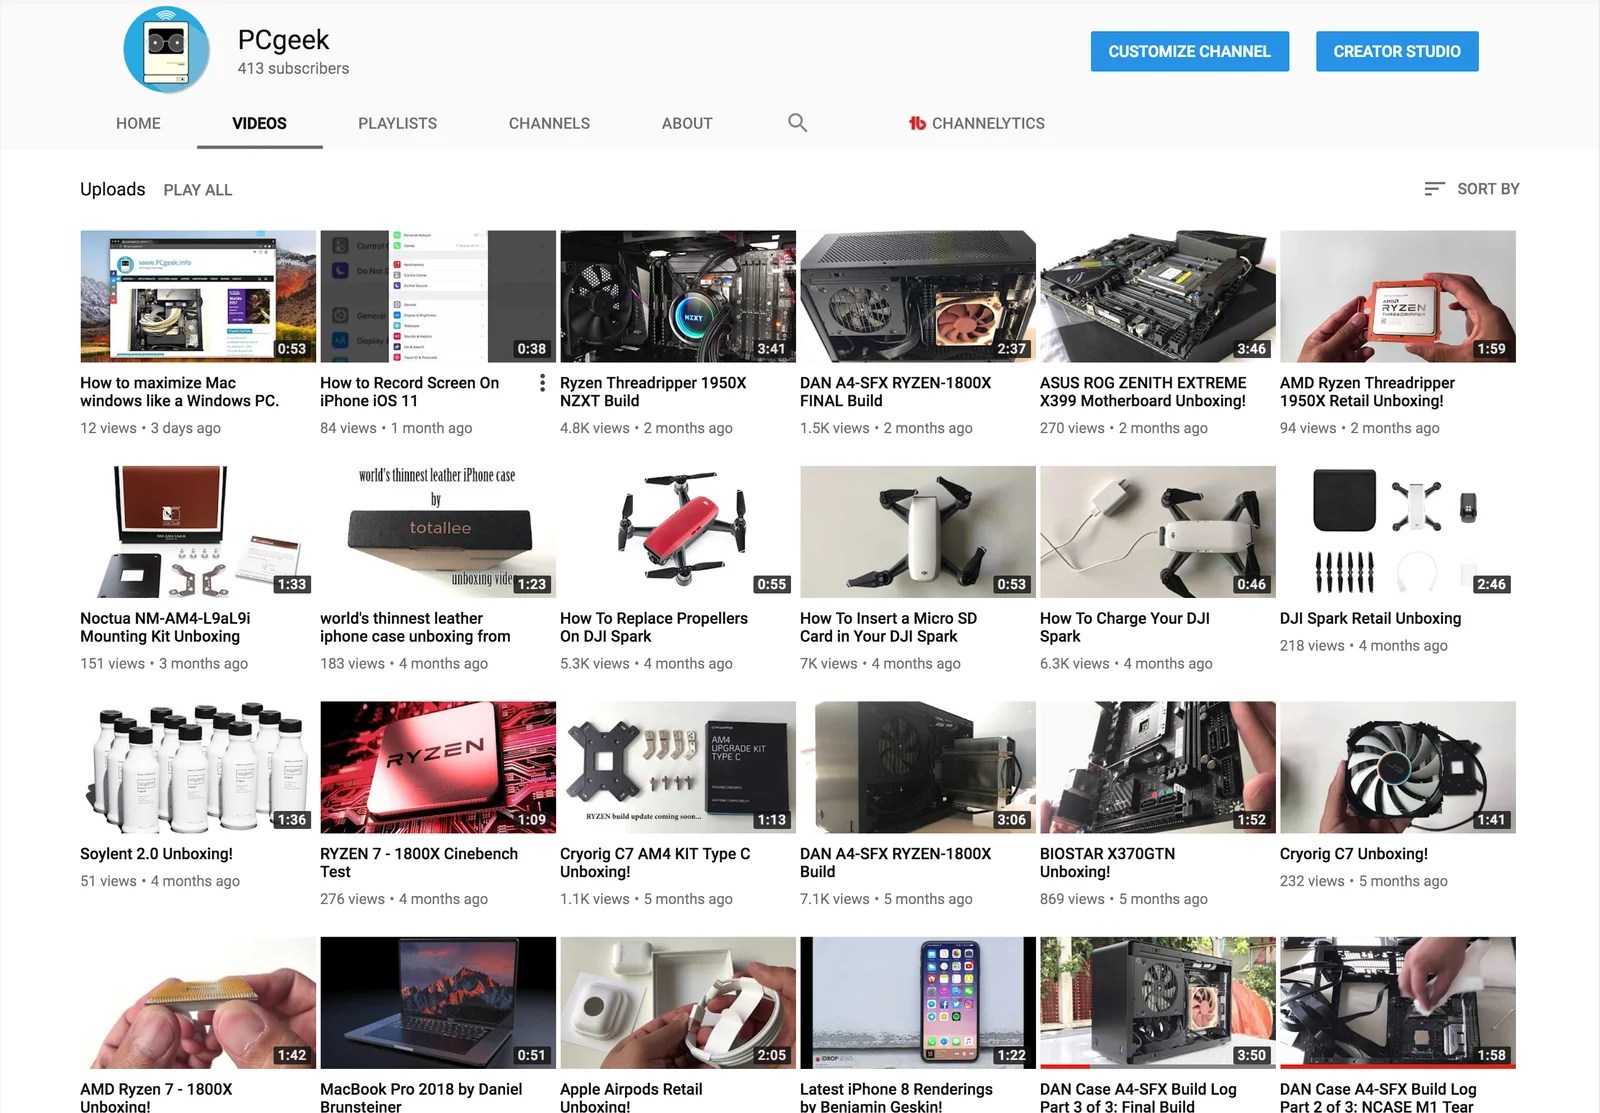Switch to the Home tab
Image resolution: width=1600 pixels, height=1113 pixels.
coord(138,123)
